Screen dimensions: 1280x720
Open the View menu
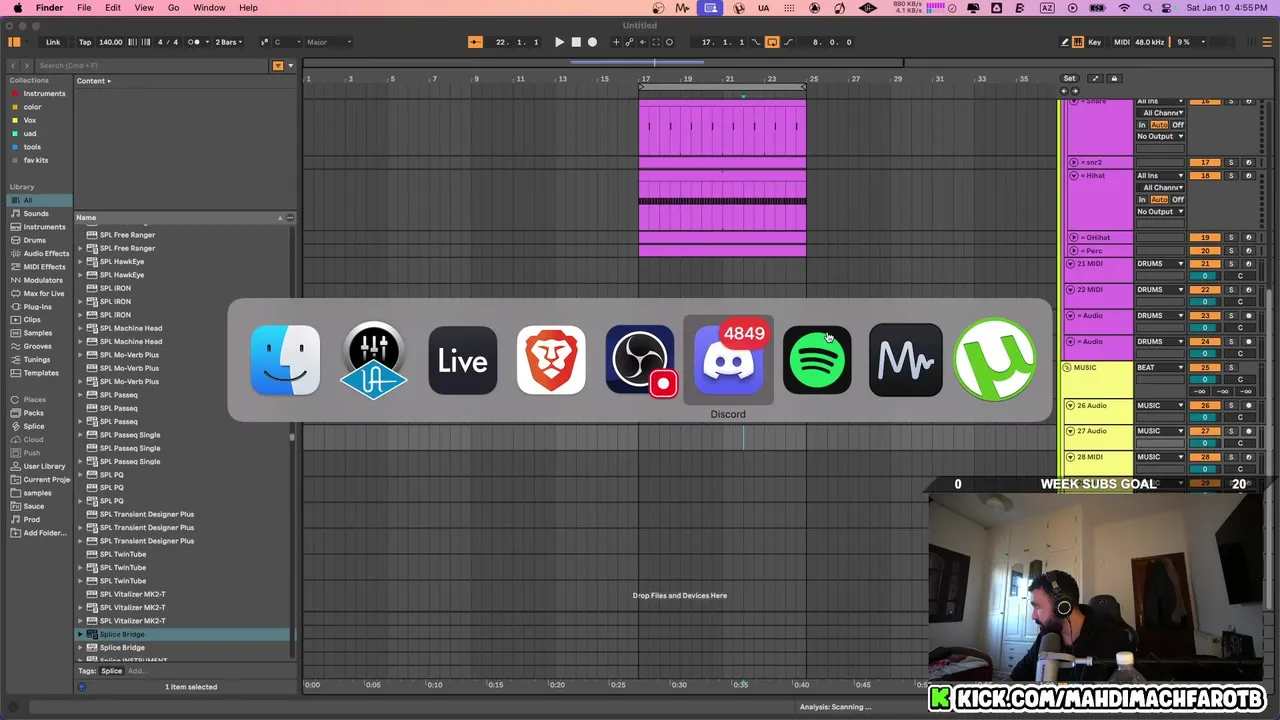[x=144, y=8]
